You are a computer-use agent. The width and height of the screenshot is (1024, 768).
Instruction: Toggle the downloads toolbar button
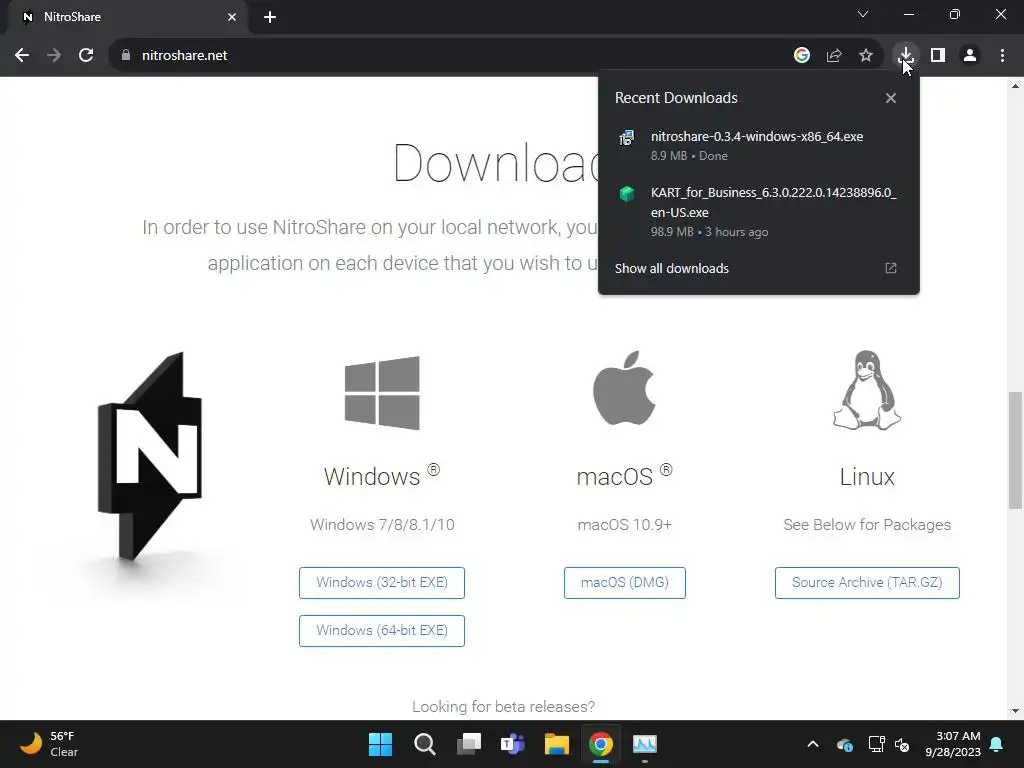pyautogui.click(x=906, y=56)
